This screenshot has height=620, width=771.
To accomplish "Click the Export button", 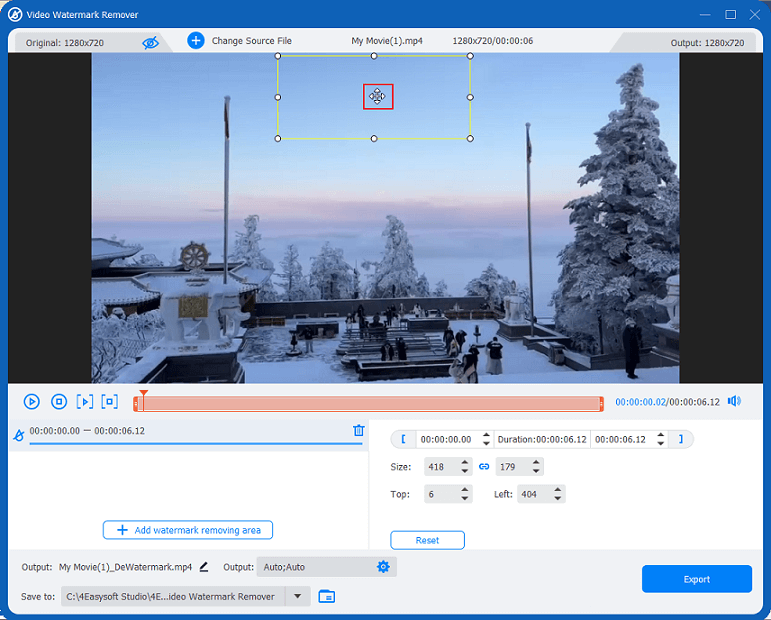I will pos(697,579).
